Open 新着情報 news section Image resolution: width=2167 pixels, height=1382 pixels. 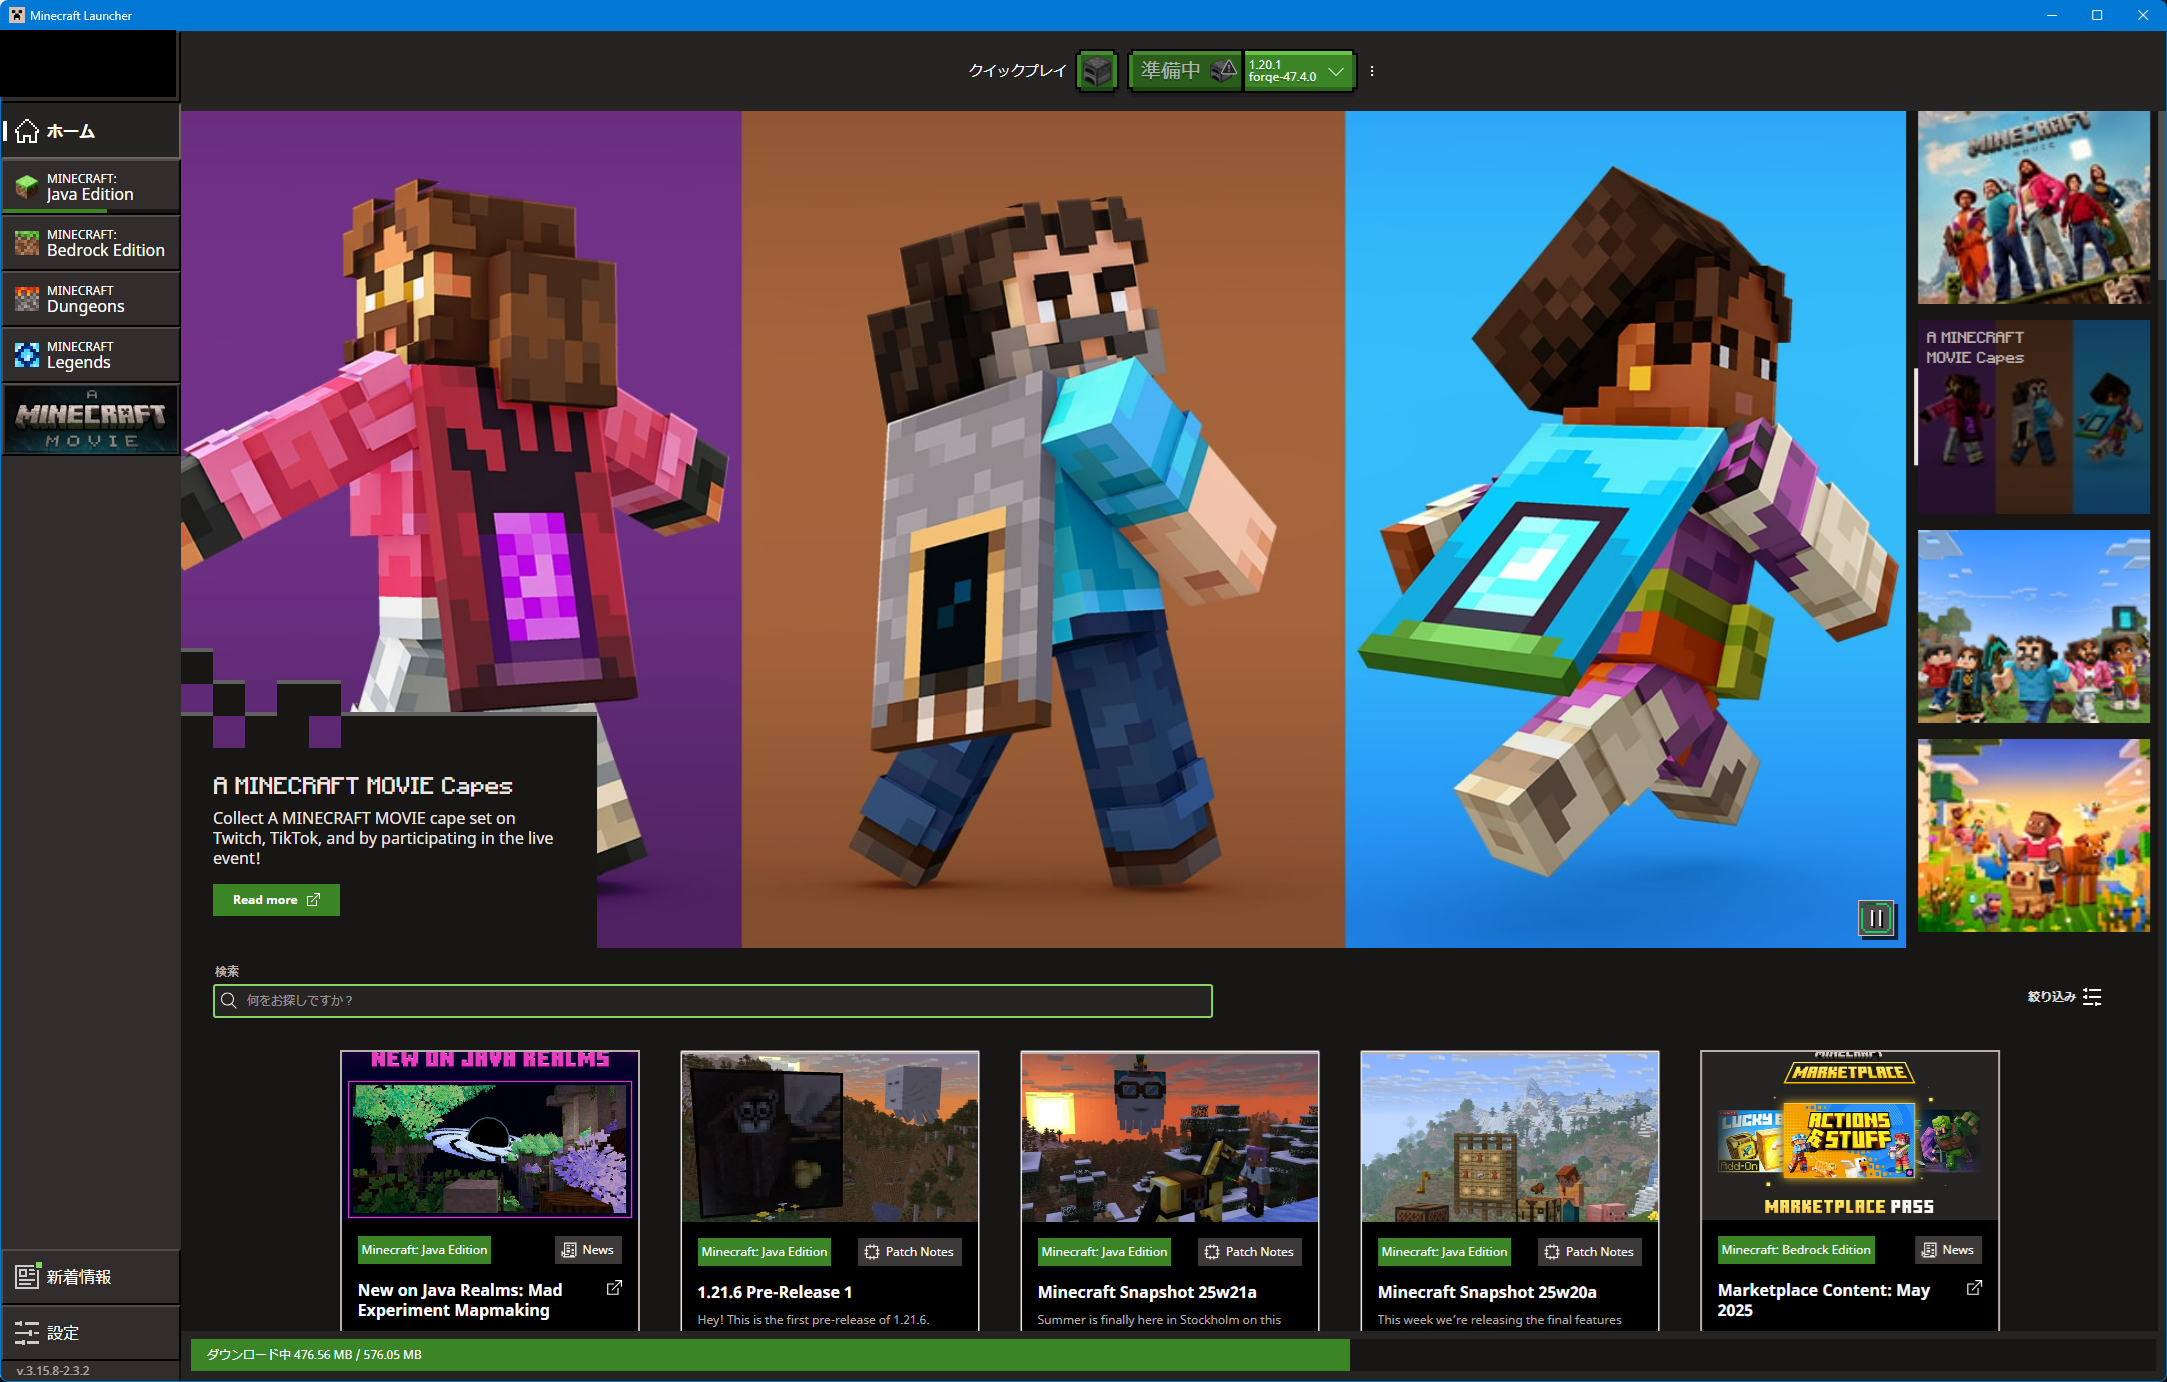[91, 1277]
